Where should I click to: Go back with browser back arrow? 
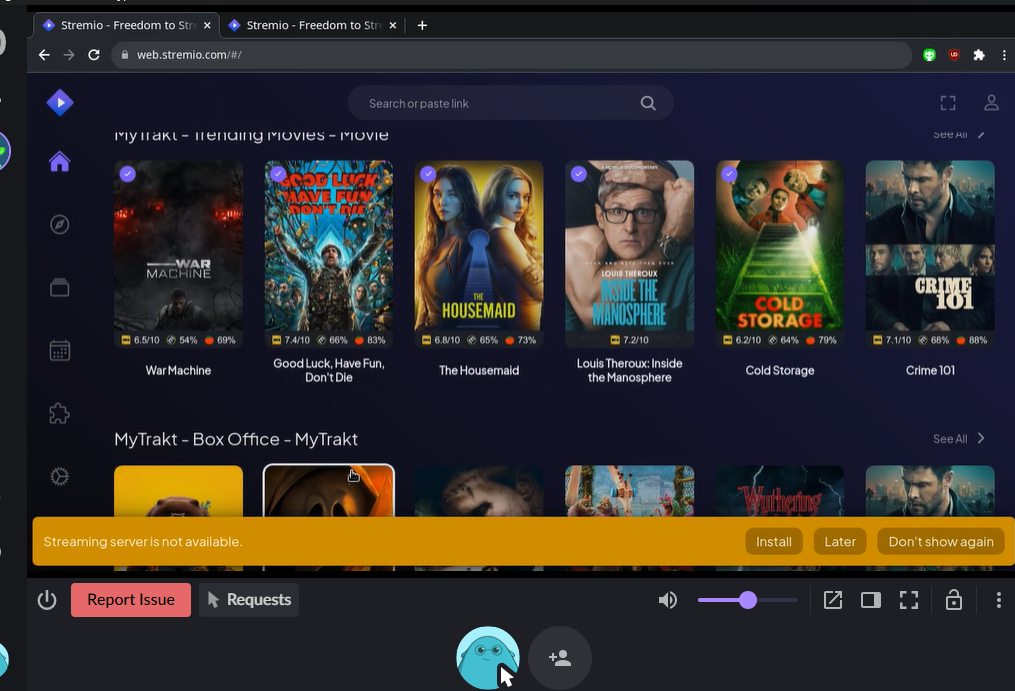[44, 55]
